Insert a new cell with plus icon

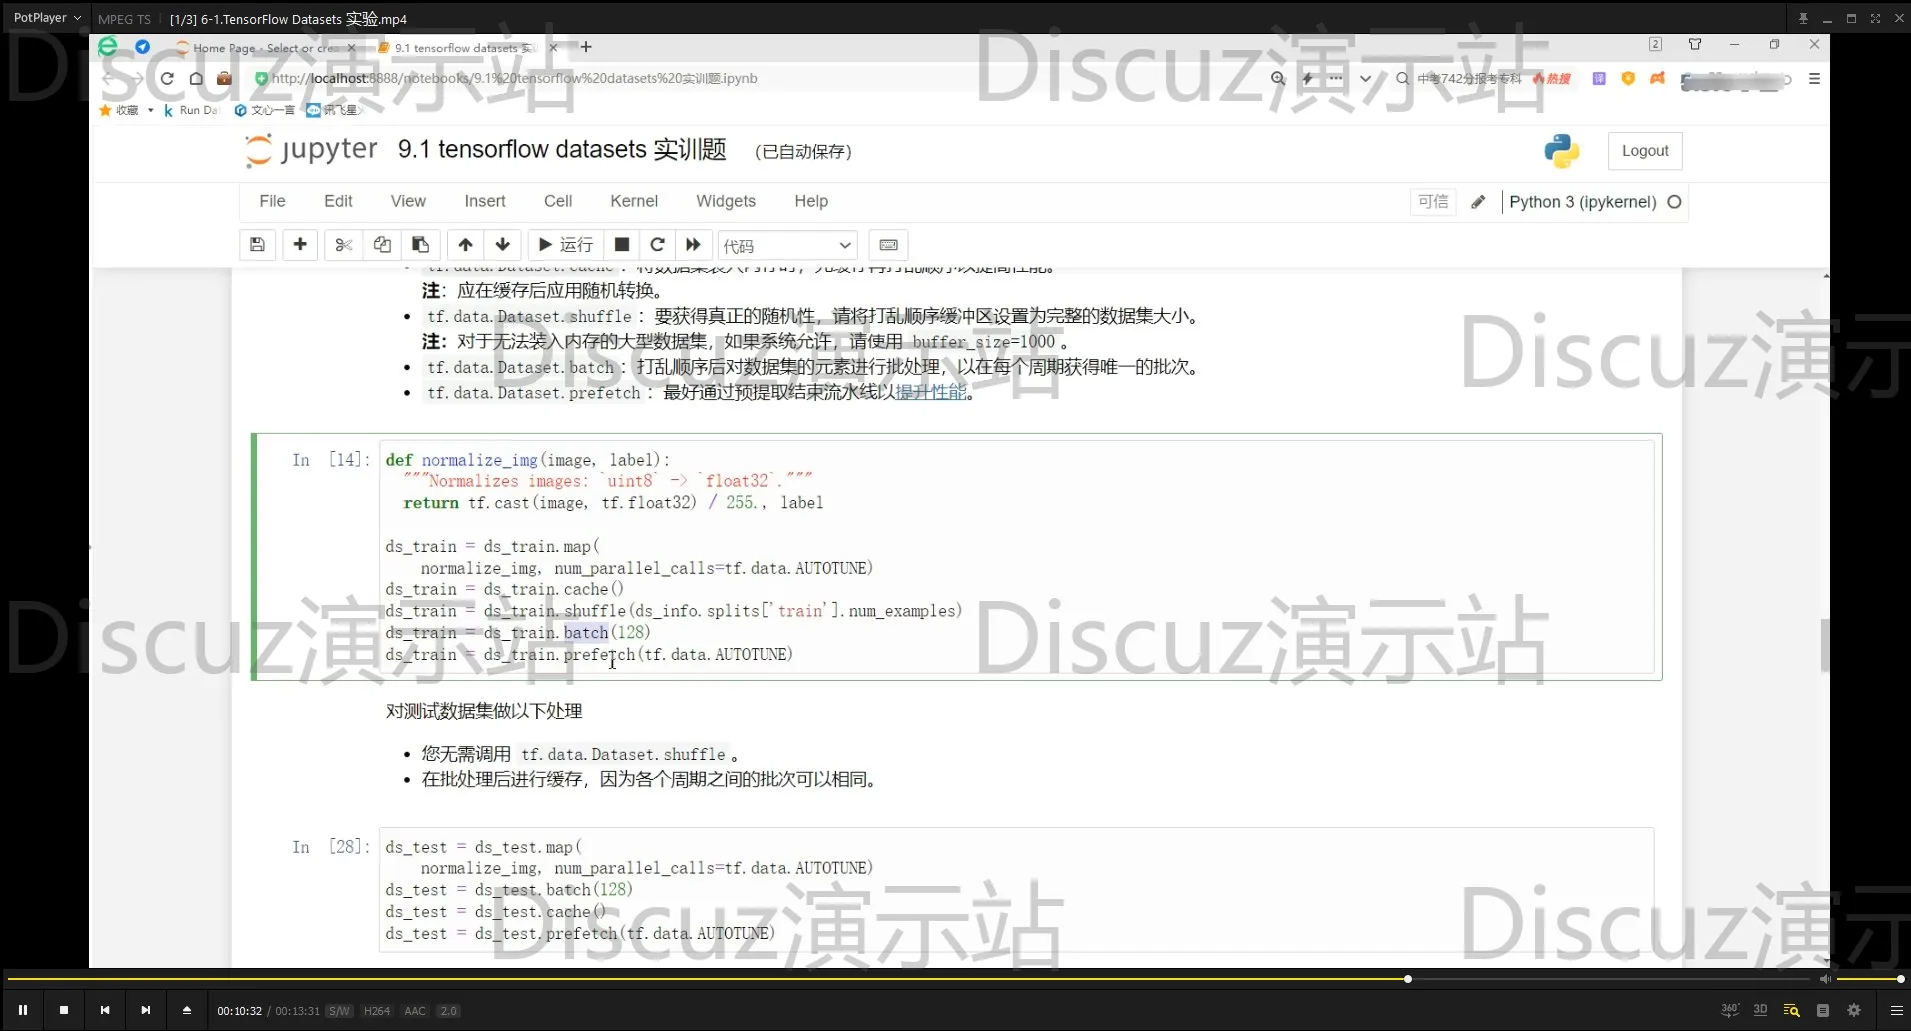(300, 245)
